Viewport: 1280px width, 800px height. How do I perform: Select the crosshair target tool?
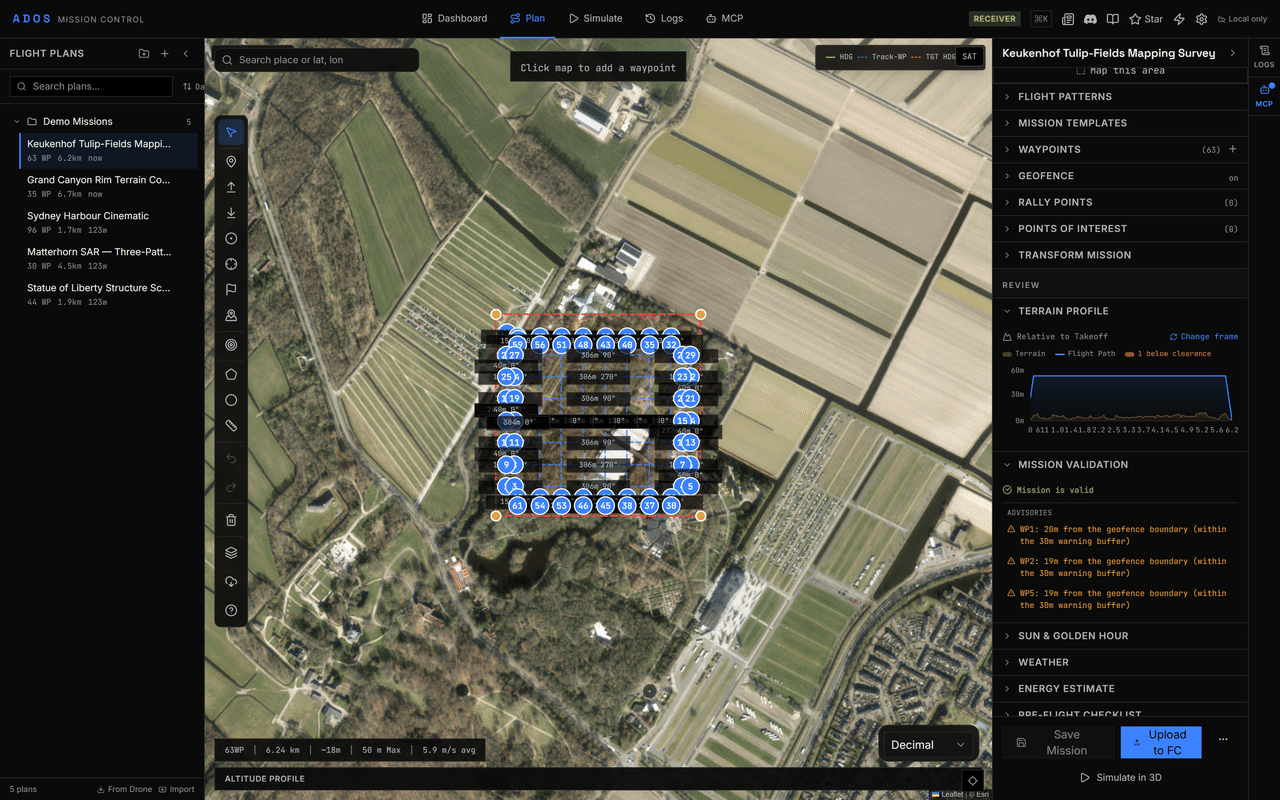coord(231,264)
